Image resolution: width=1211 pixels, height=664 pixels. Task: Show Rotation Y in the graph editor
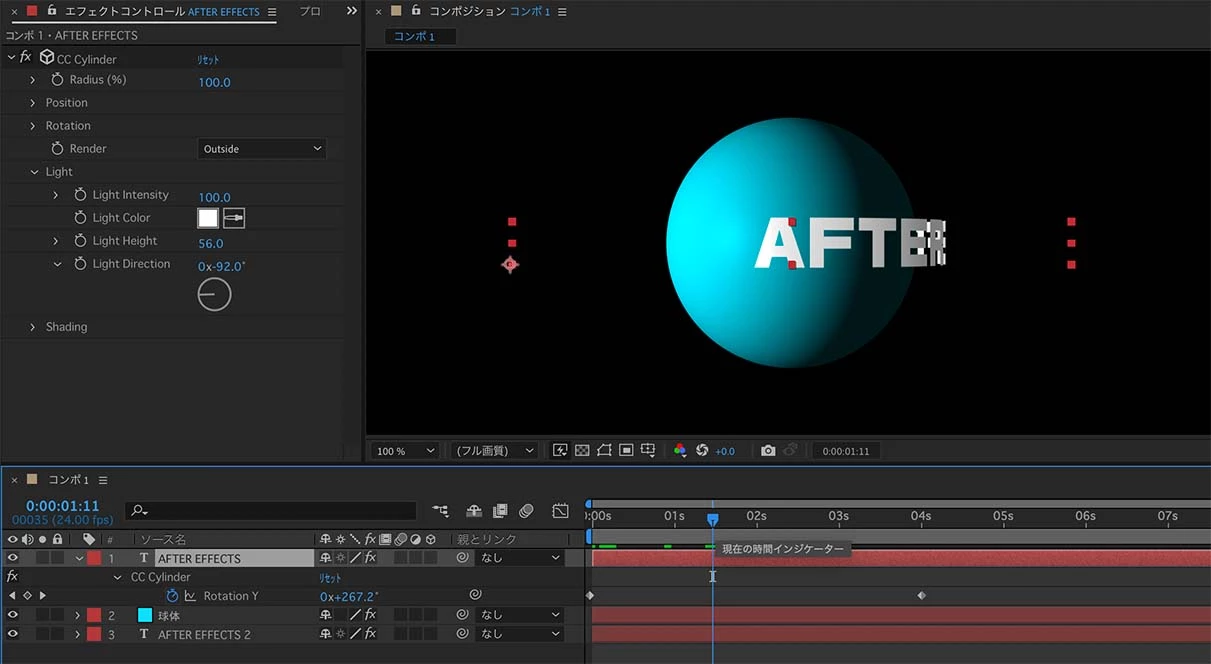[190, 596]
